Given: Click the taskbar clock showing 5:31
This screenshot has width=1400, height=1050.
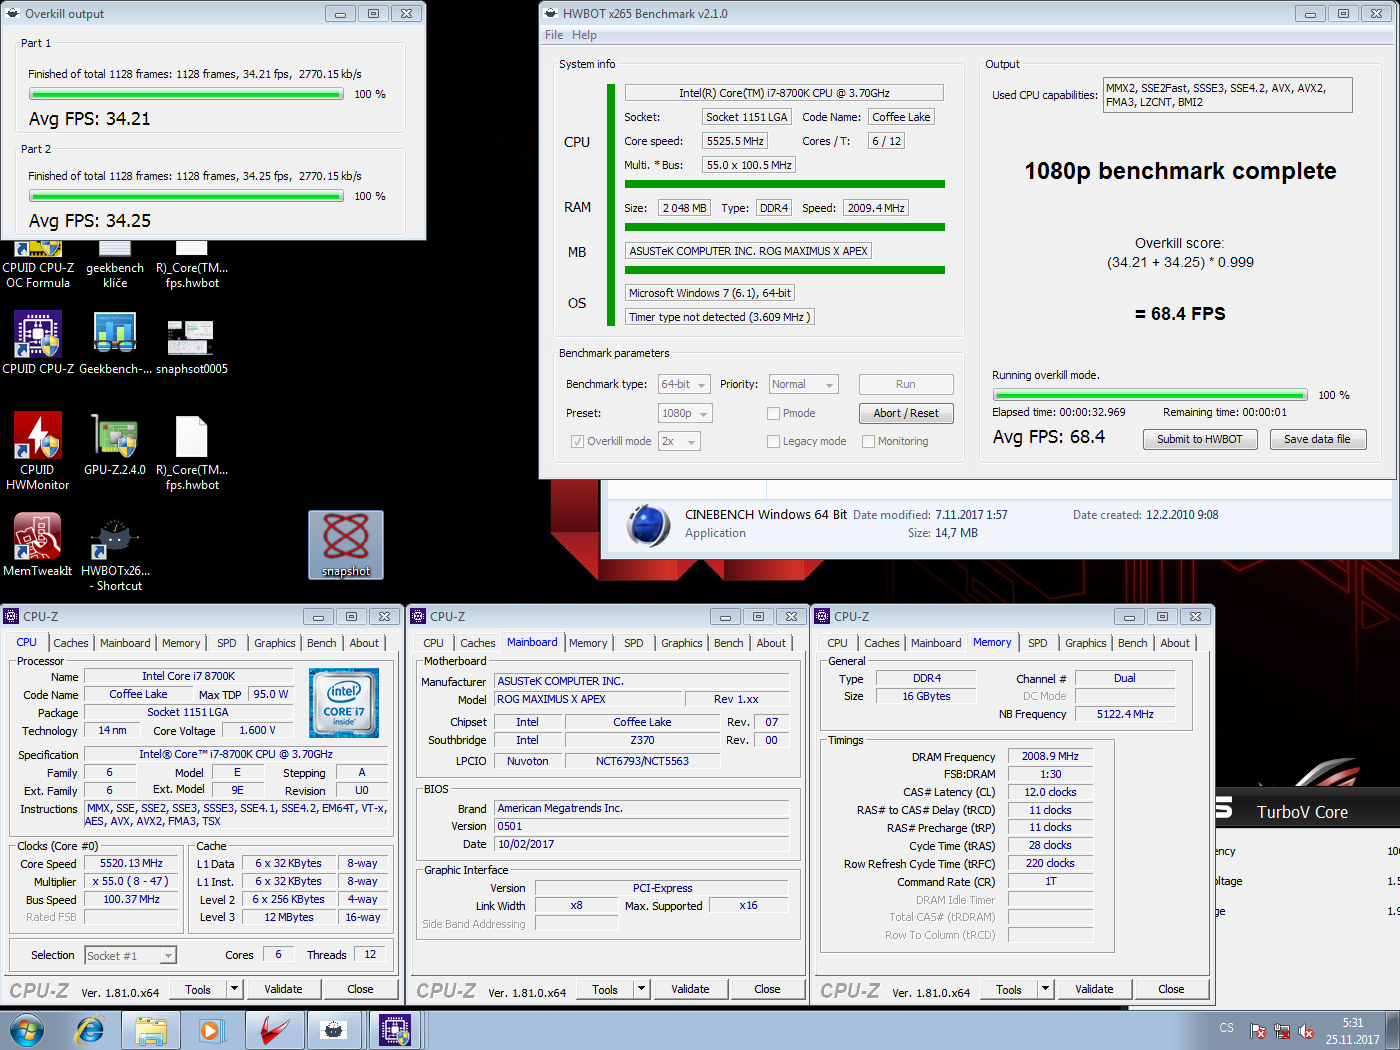Looking at the screenshot, I should [x=1352, y=1031].
